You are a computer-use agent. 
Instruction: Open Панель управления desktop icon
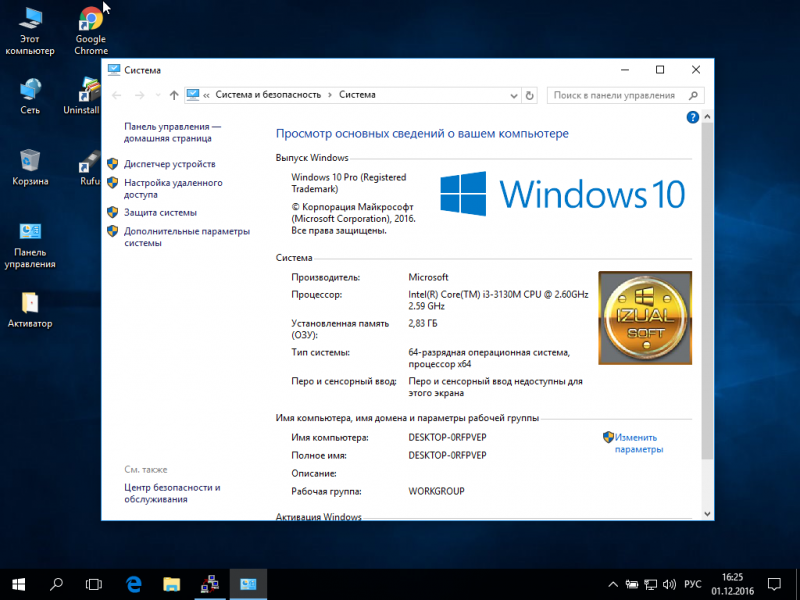coord(30,245)
